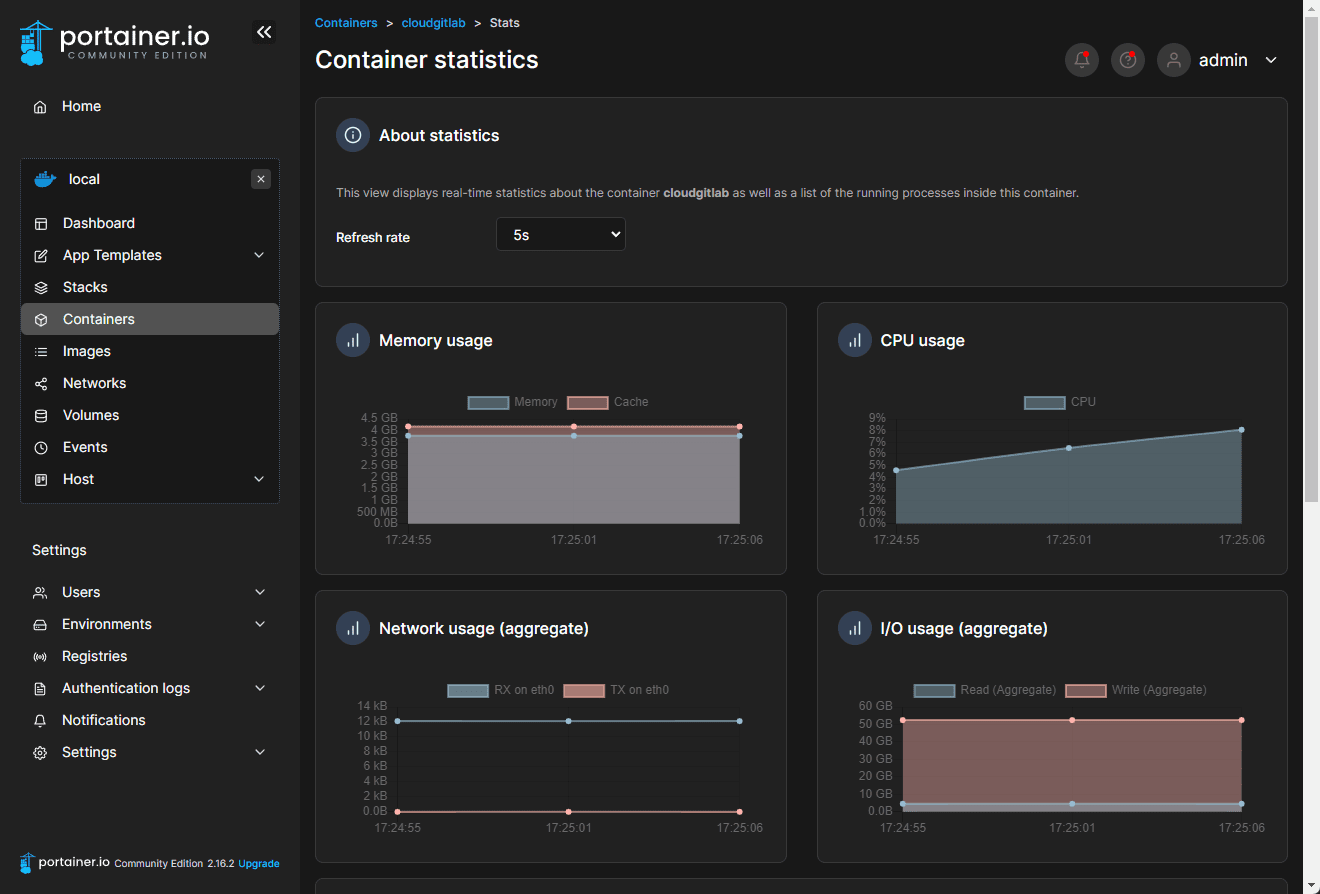Toggle the Write (Aggregate) color swatch

[1086, 690]
